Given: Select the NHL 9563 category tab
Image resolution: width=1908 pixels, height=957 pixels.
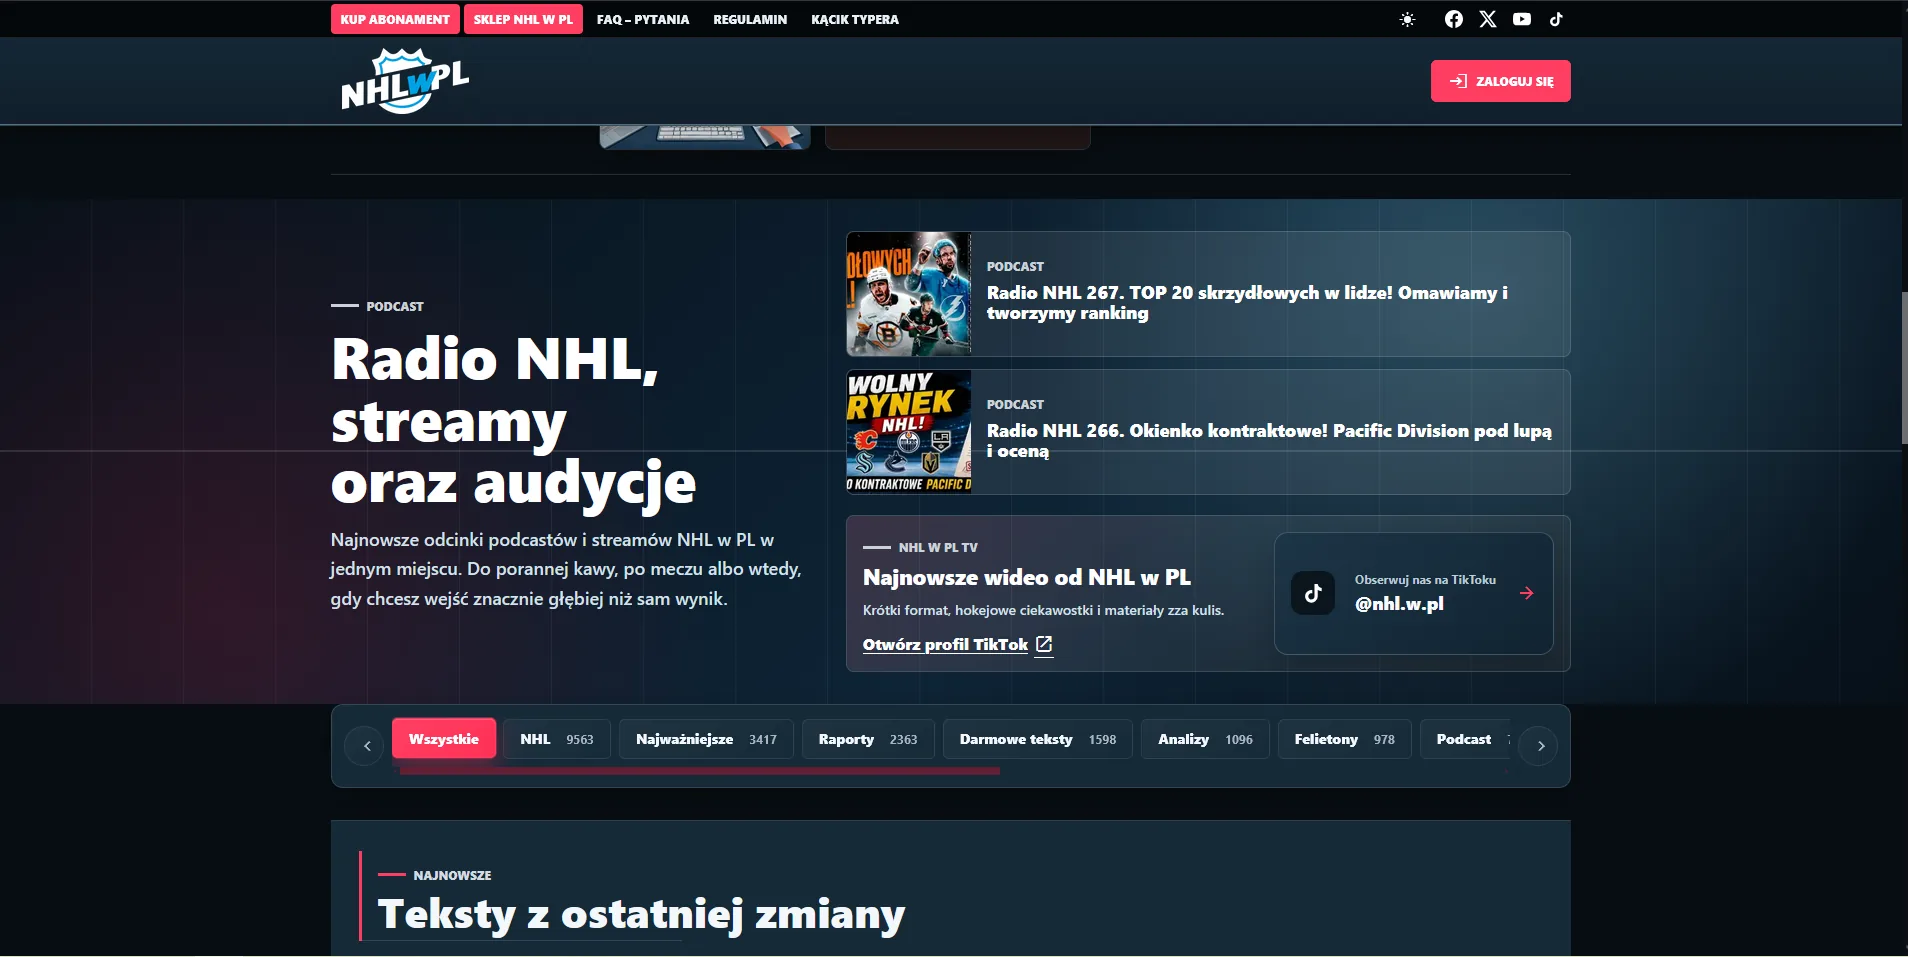Looking at the screenshot, I should pyautogui.click(x=557, y=739).
